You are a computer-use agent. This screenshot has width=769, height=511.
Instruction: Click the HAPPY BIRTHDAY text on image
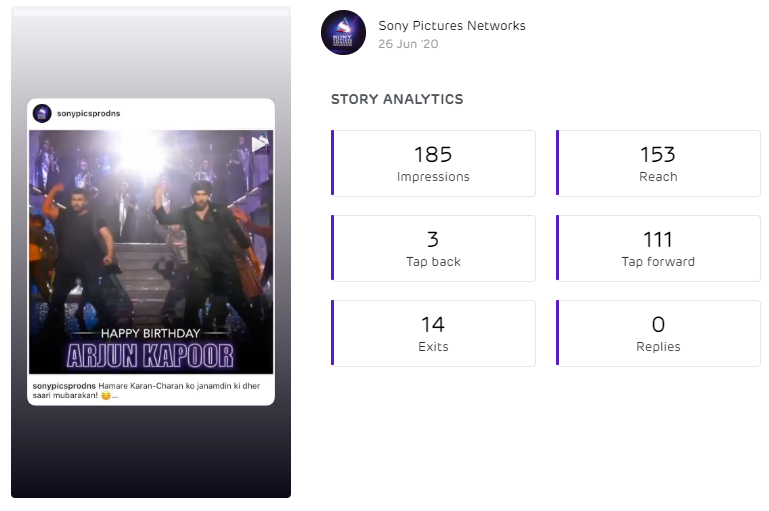pyautogui.click(x=151, y=333)
